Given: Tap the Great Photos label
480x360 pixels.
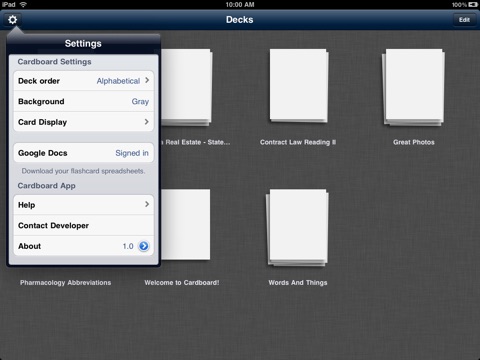Looking at the screenshot, I should 414,142.
